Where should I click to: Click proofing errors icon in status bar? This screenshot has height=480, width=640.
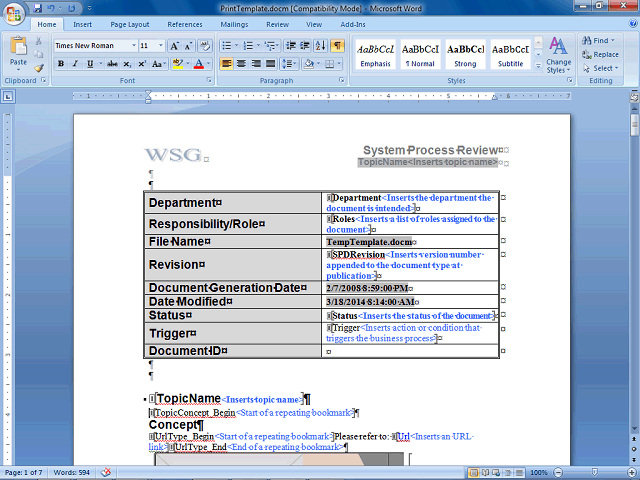(x=106, y=472)
